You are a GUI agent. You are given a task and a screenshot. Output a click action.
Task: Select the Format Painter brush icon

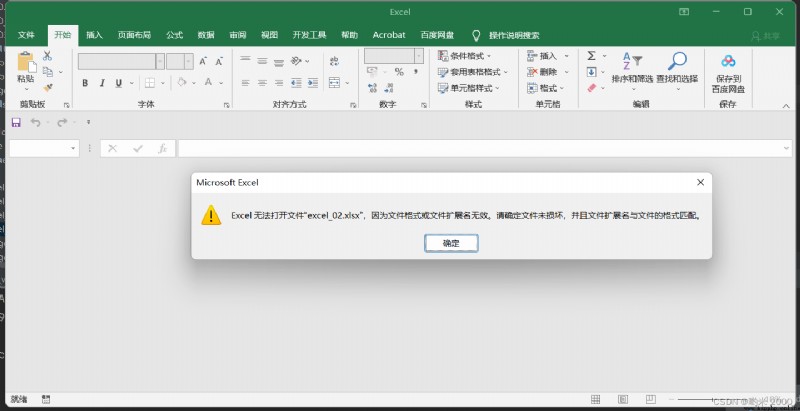(48, 88)
